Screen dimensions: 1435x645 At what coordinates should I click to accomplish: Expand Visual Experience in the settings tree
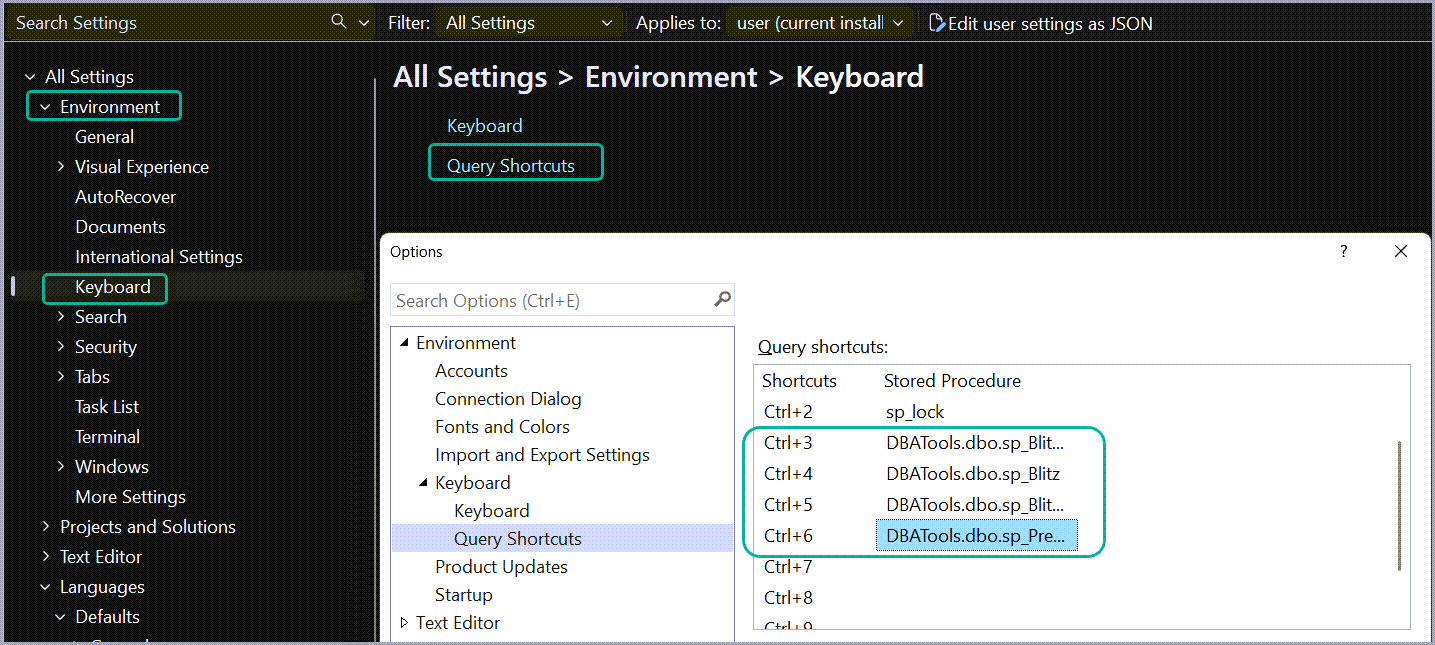(61, 166)
